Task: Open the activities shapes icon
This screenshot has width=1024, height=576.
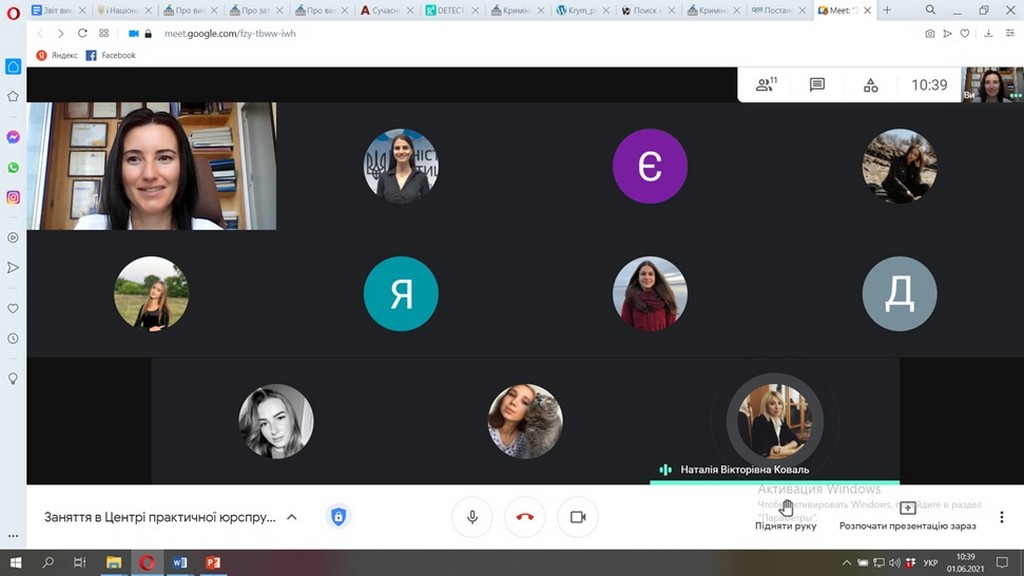Action: click(870, 85)
